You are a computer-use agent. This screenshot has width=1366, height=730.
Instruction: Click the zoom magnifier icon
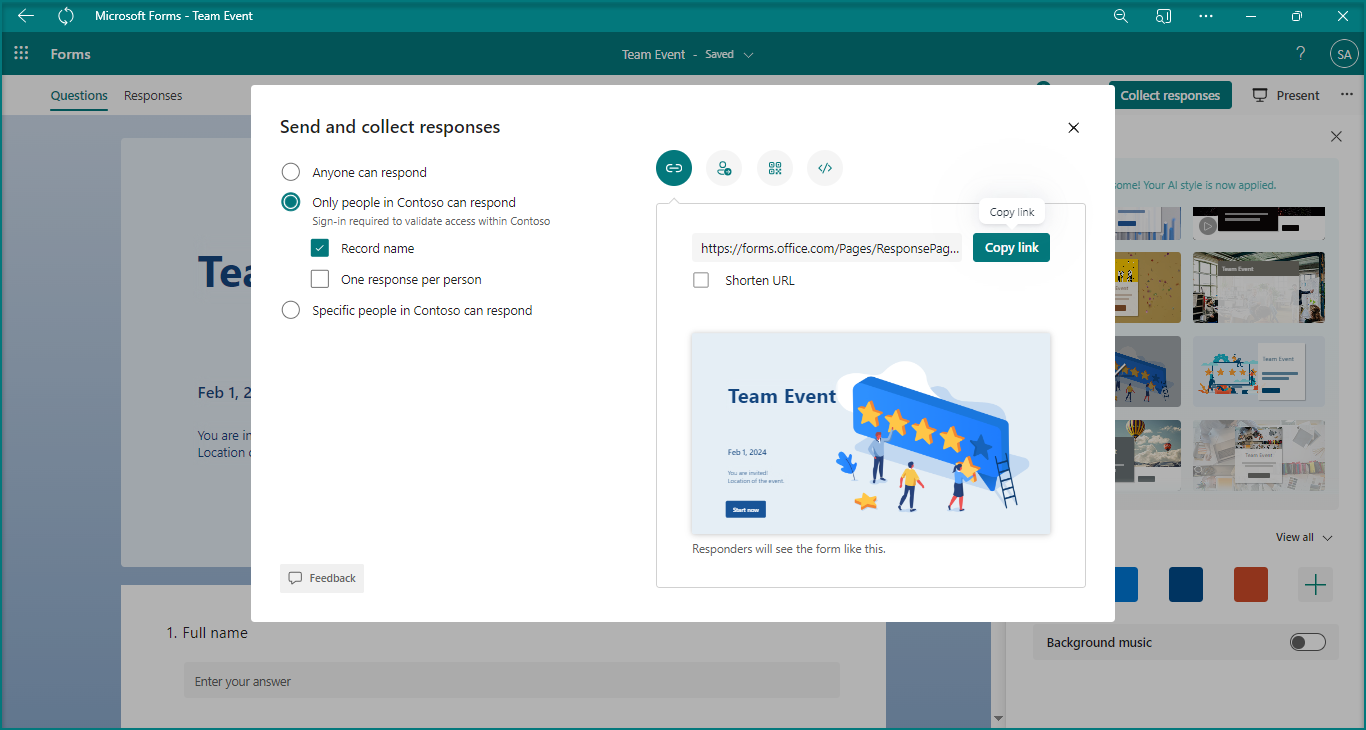(1121, 16)
